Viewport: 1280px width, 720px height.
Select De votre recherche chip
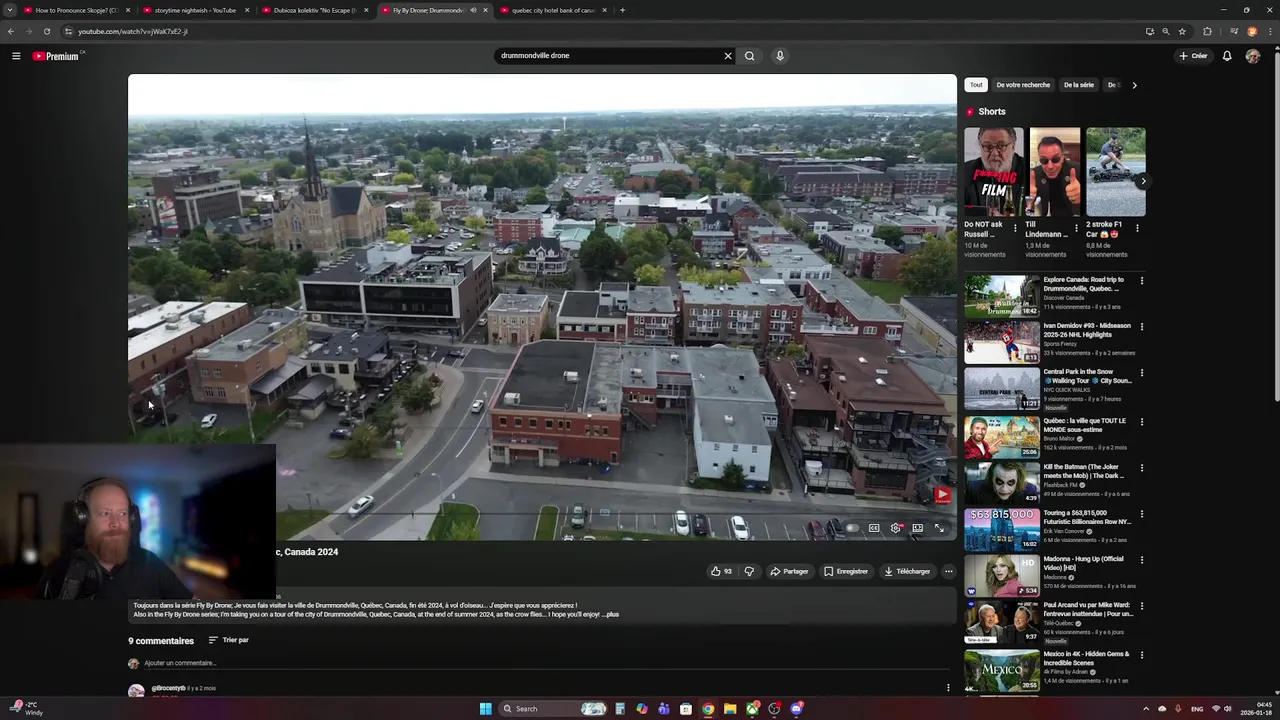coord(1023,85)
